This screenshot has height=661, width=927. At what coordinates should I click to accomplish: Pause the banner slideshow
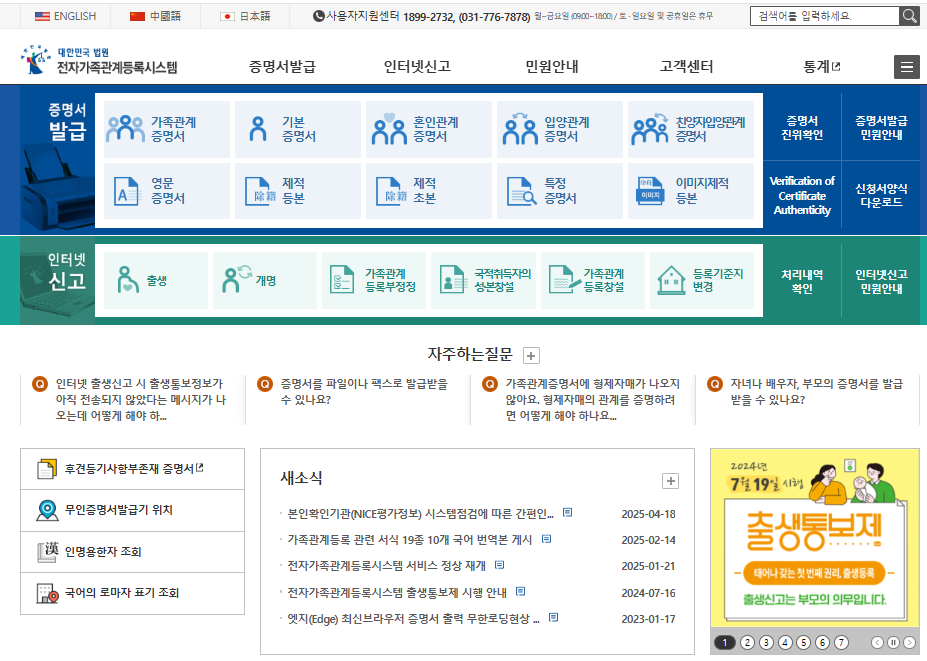893,642
